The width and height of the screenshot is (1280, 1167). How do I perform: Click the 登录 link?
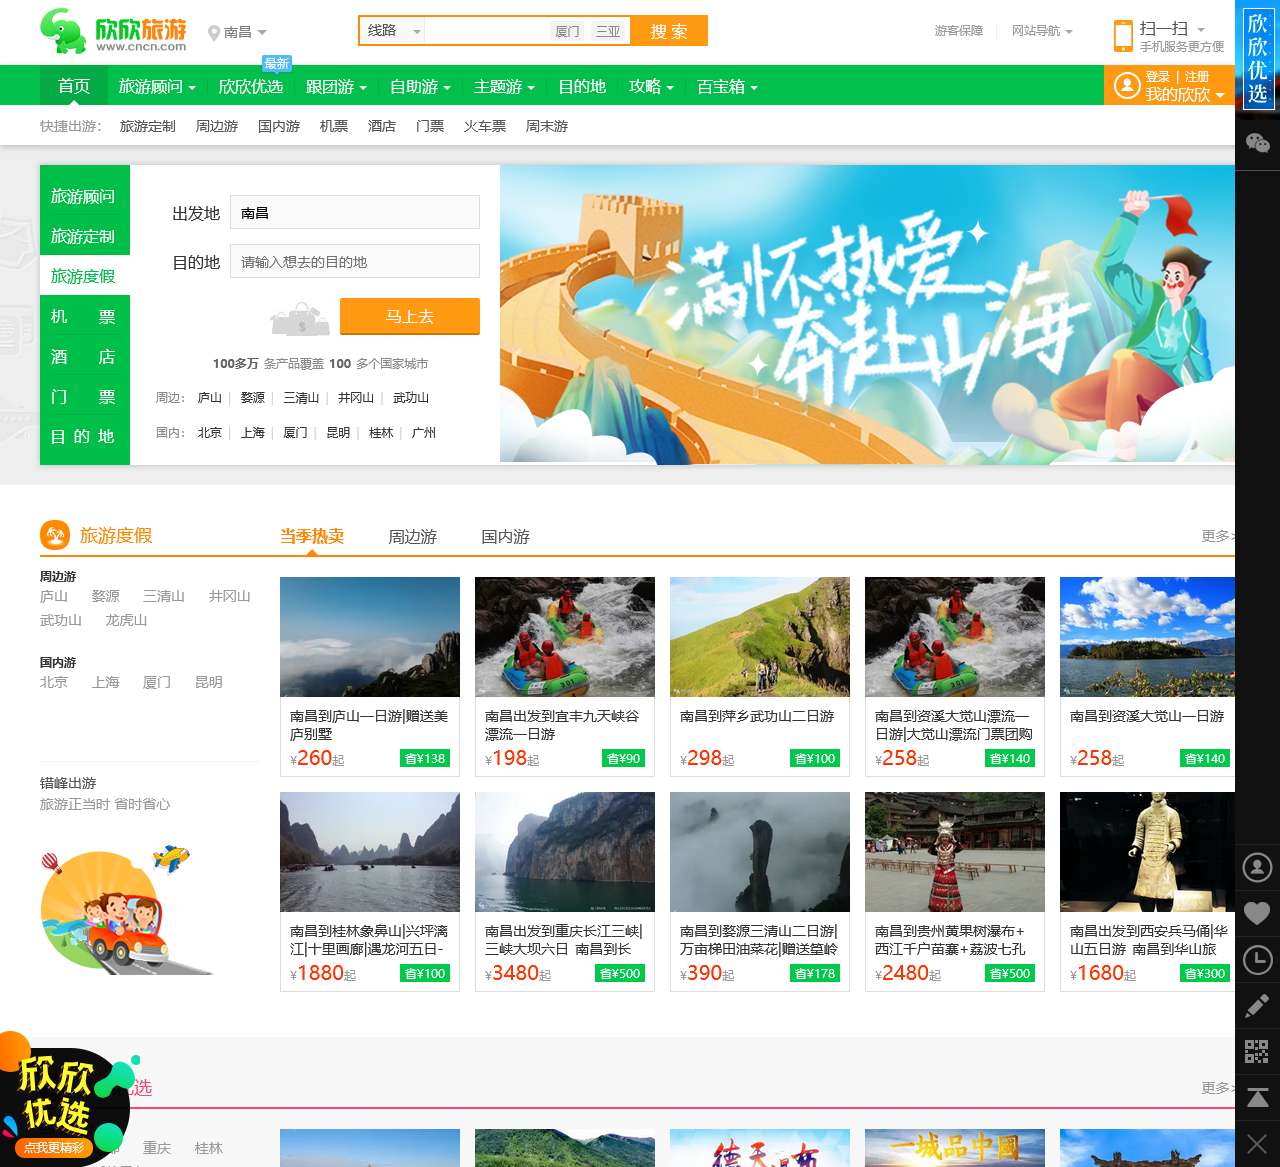[1158, 77]
